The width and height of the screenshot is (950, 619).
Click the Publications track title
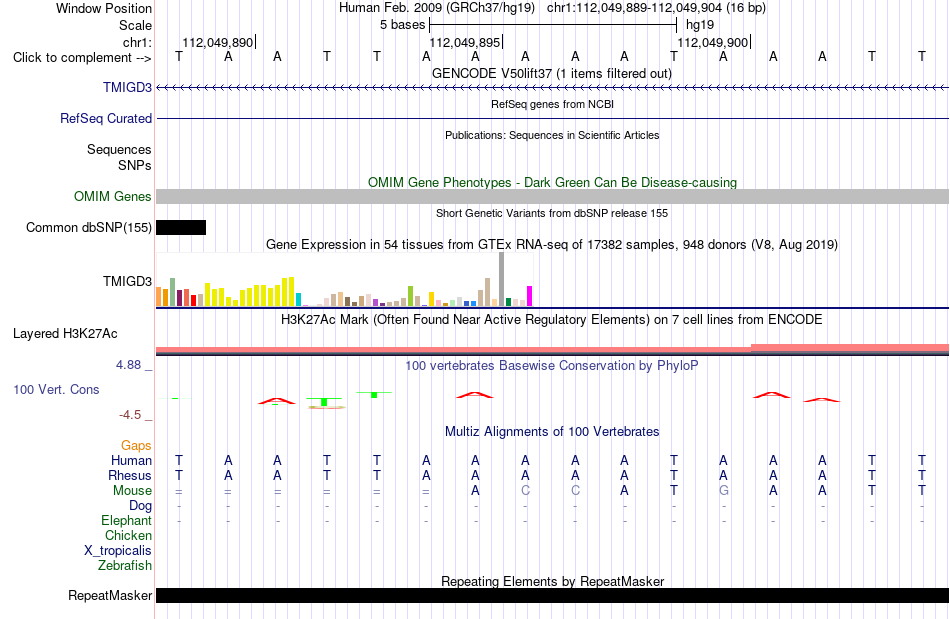pos(552,135)
